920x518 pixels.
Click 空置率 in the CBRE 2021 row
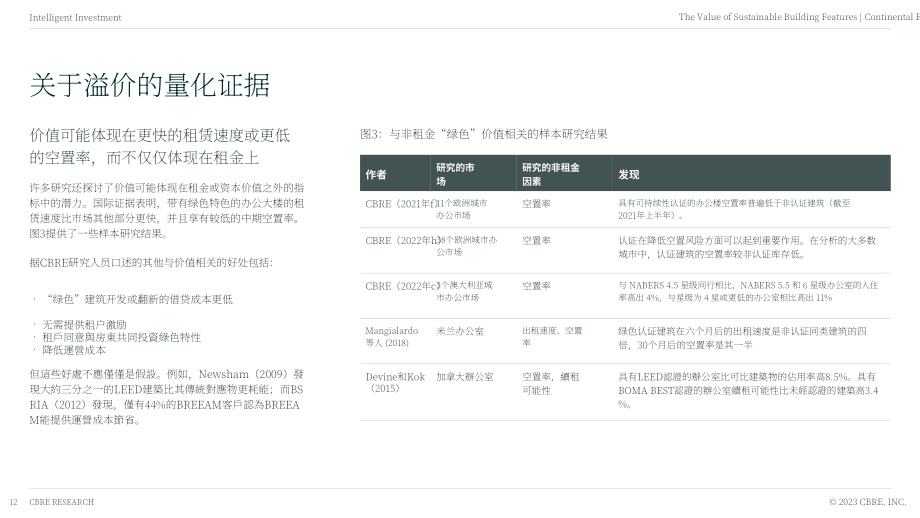536,204
